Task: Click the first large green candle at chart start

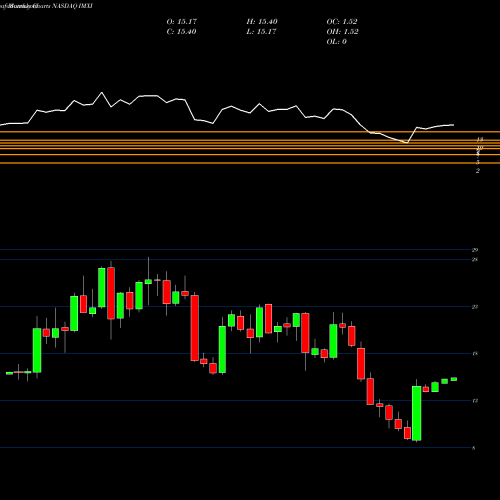Action: 37,350
